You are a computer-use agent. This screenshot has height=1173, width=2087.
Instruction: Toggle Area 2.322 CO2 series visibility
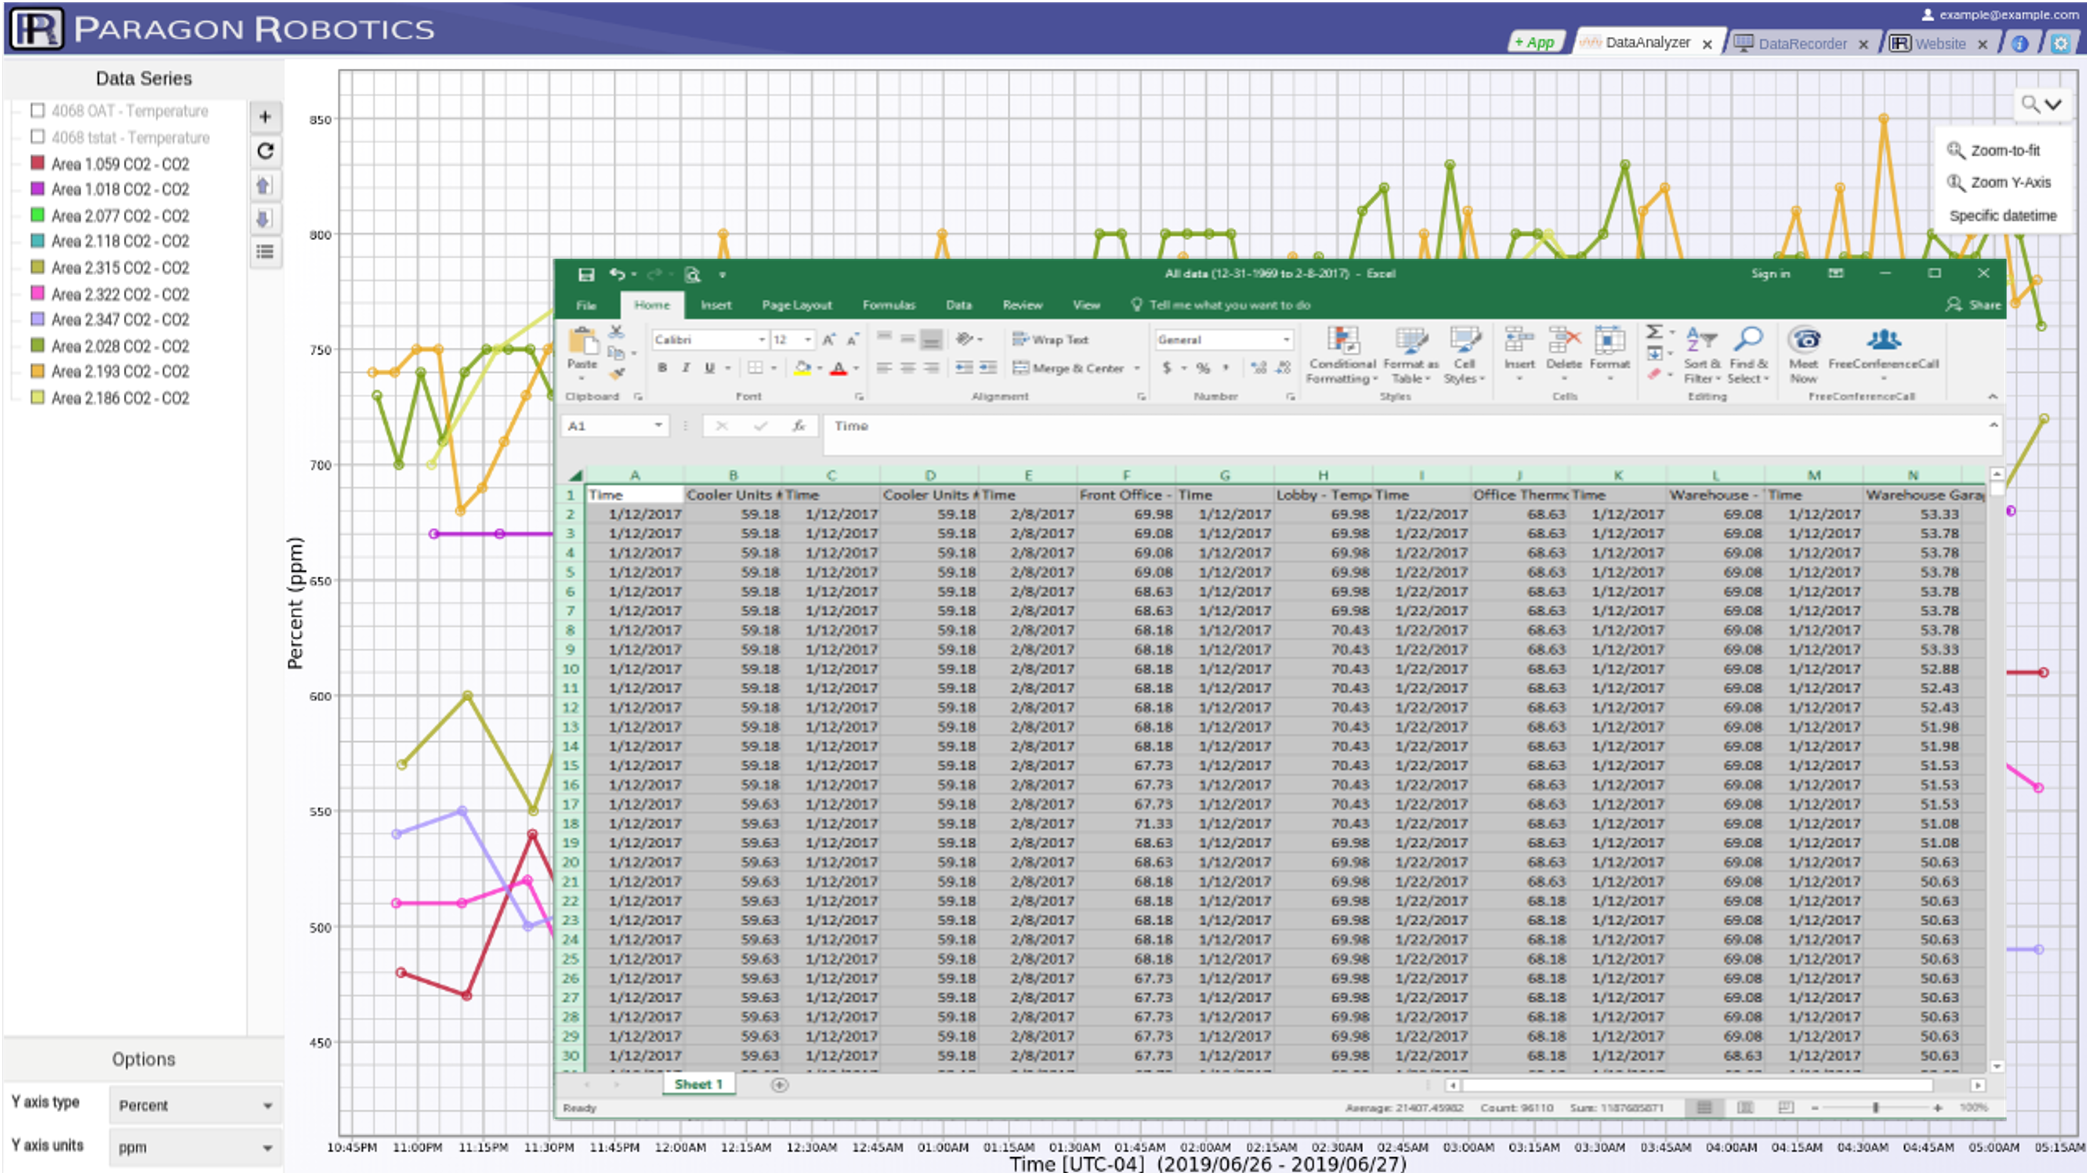(x=38, y=293)
